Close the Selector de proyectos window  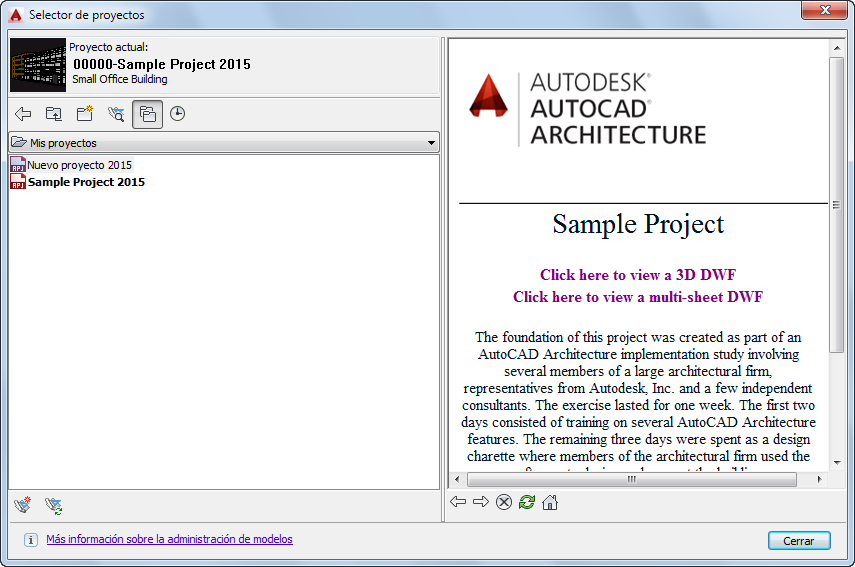pos(825,10)
